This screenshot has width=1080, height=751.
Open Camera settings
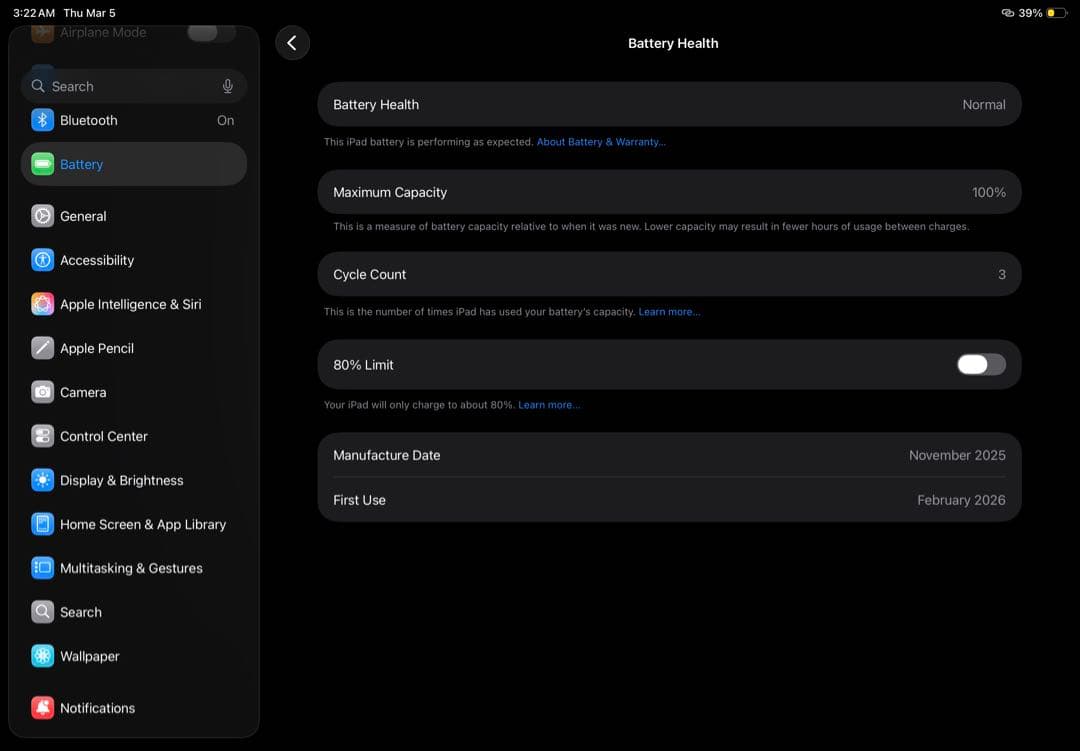134,392
